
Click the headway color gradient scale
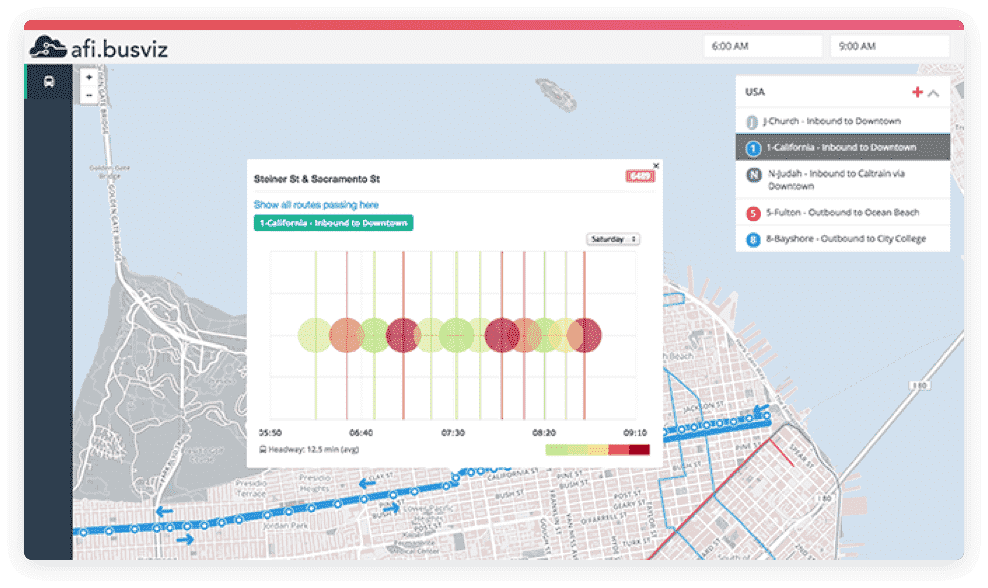coord(597,450)
